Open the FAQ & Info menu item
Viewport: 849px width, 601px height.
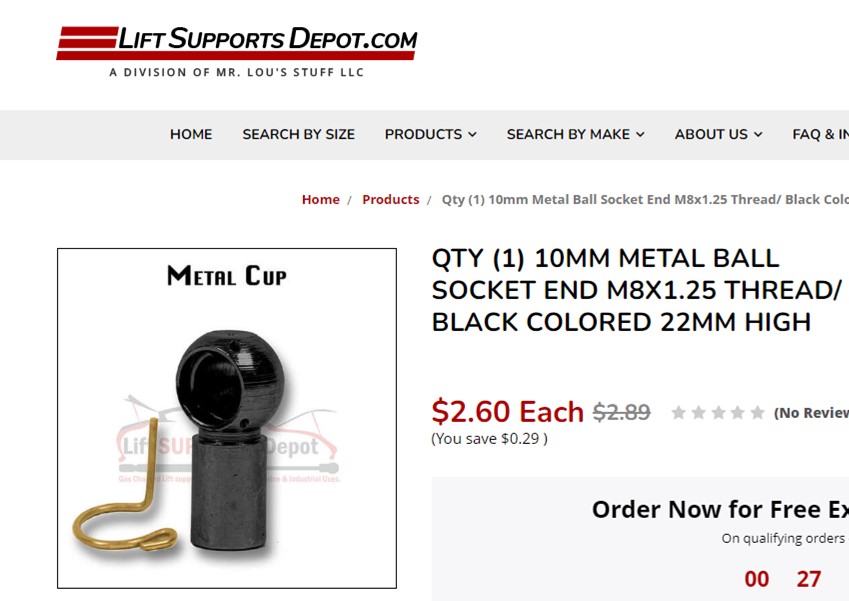[x=820, y=134]
